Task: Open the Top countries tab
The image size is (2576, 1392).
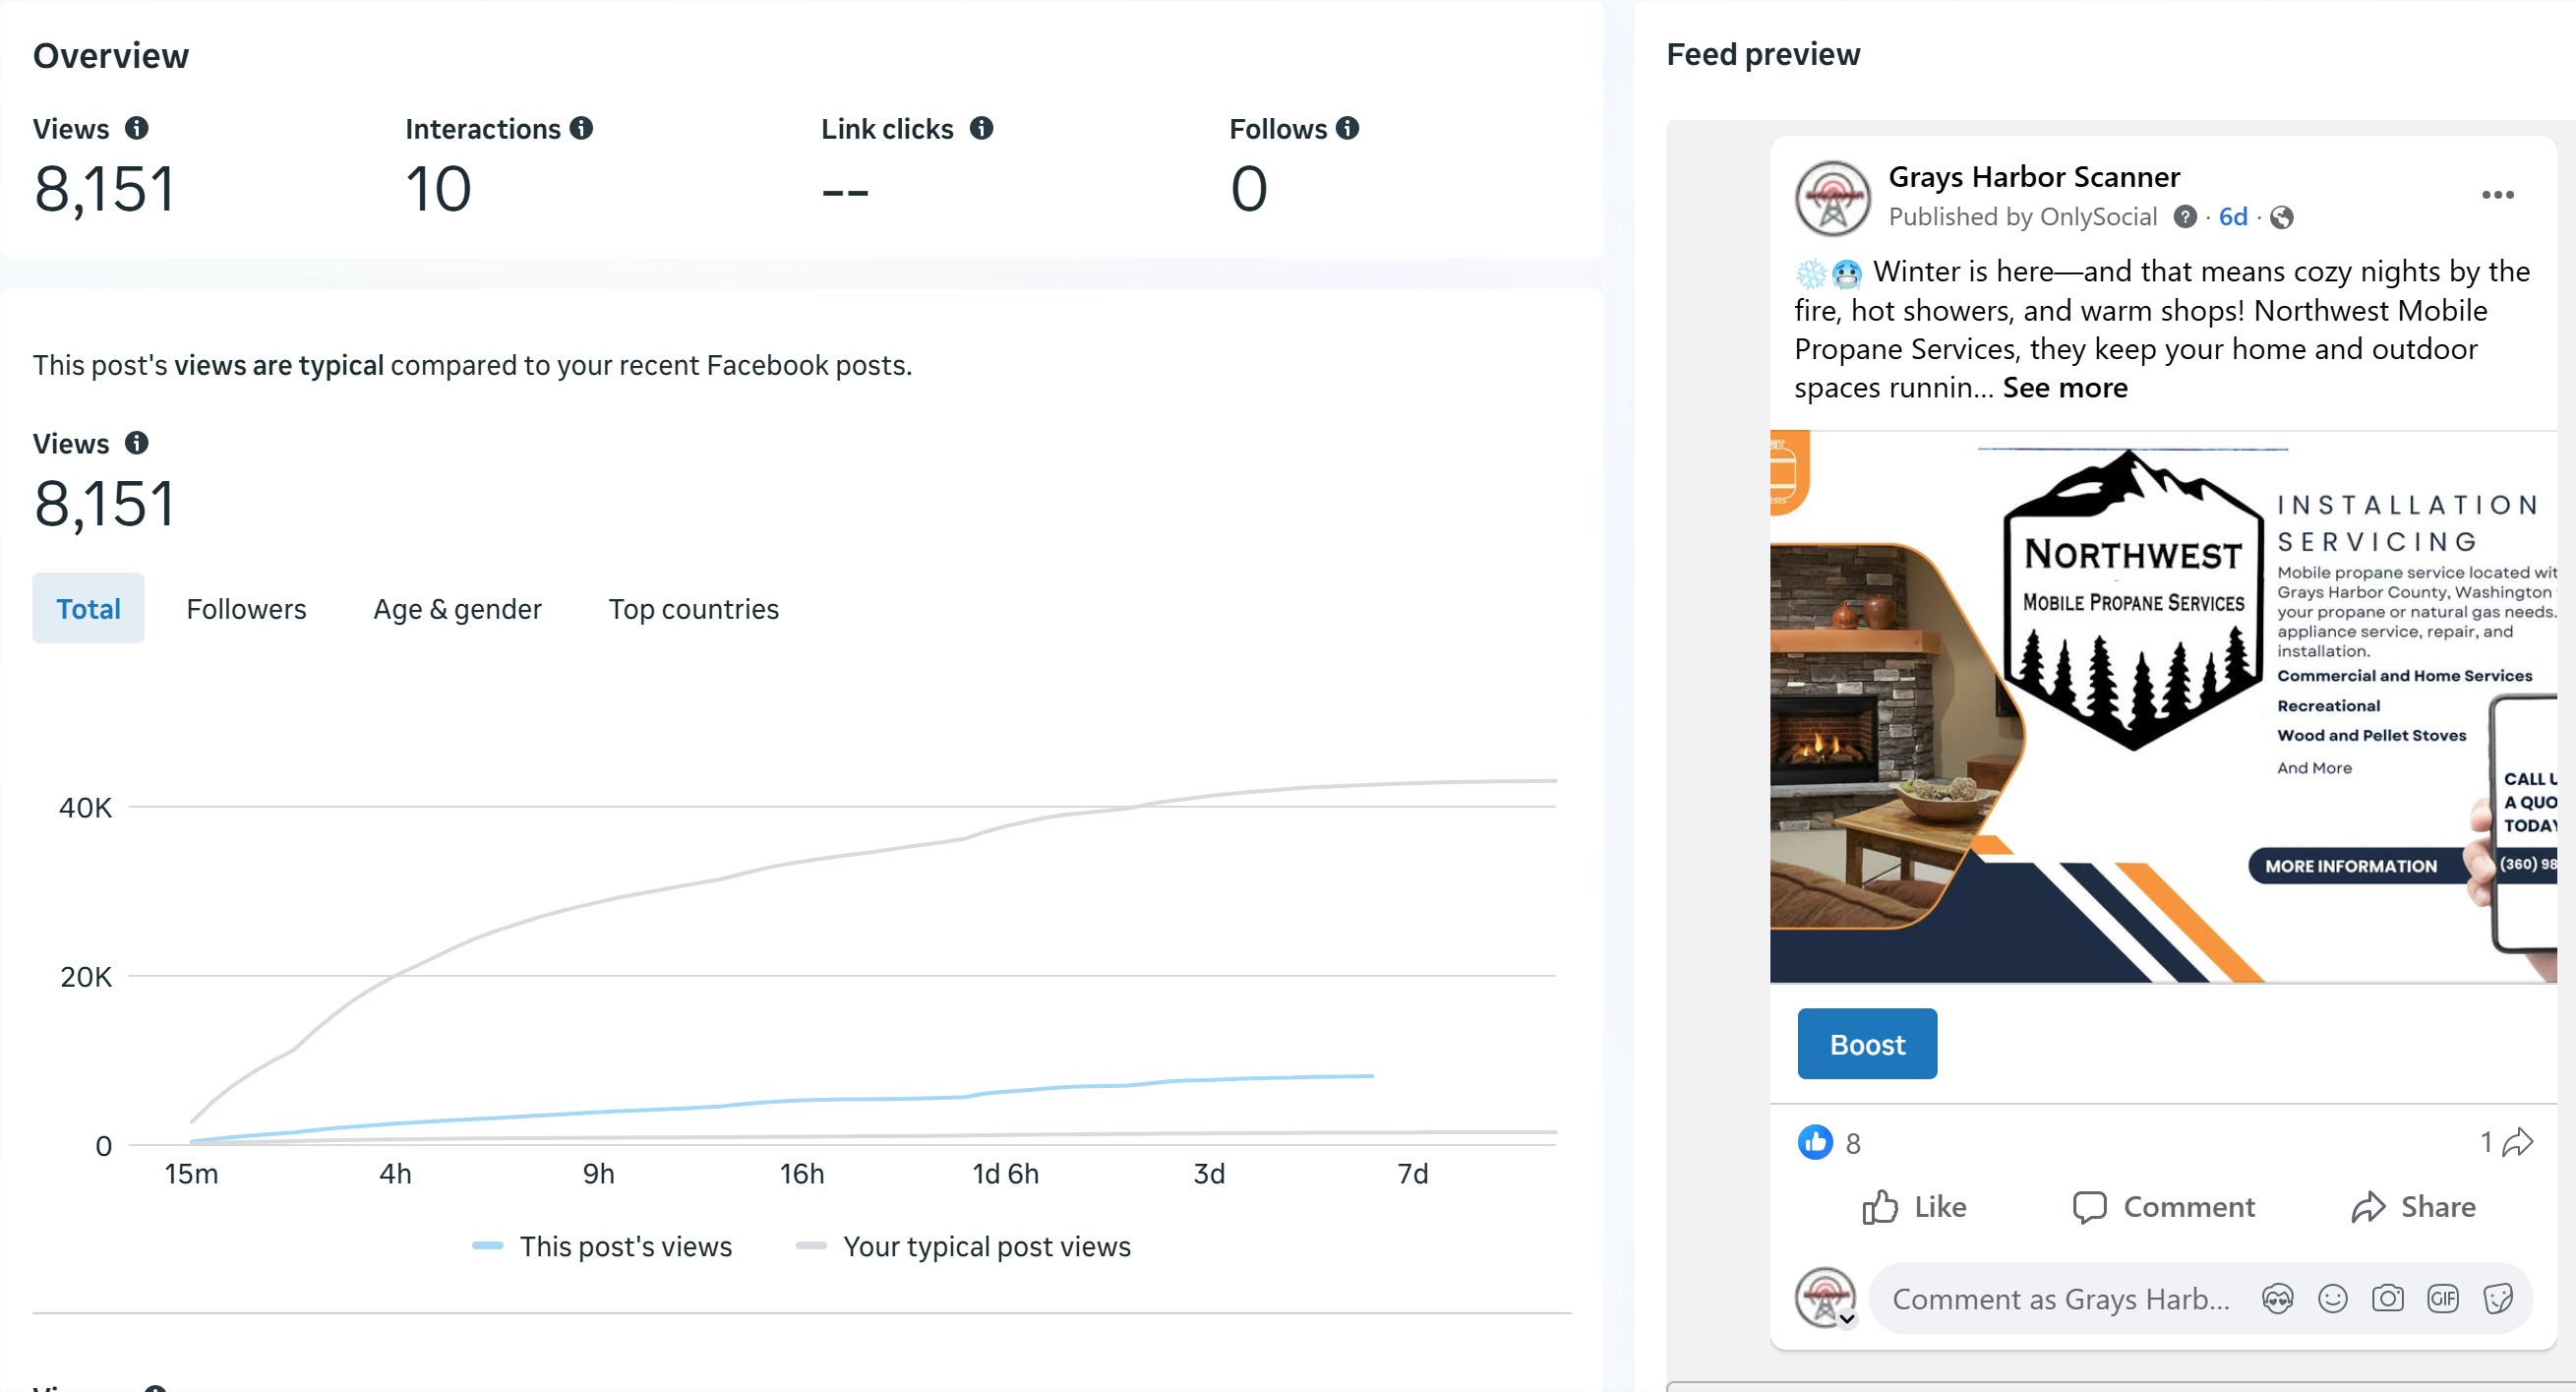Action: (693, 608)
